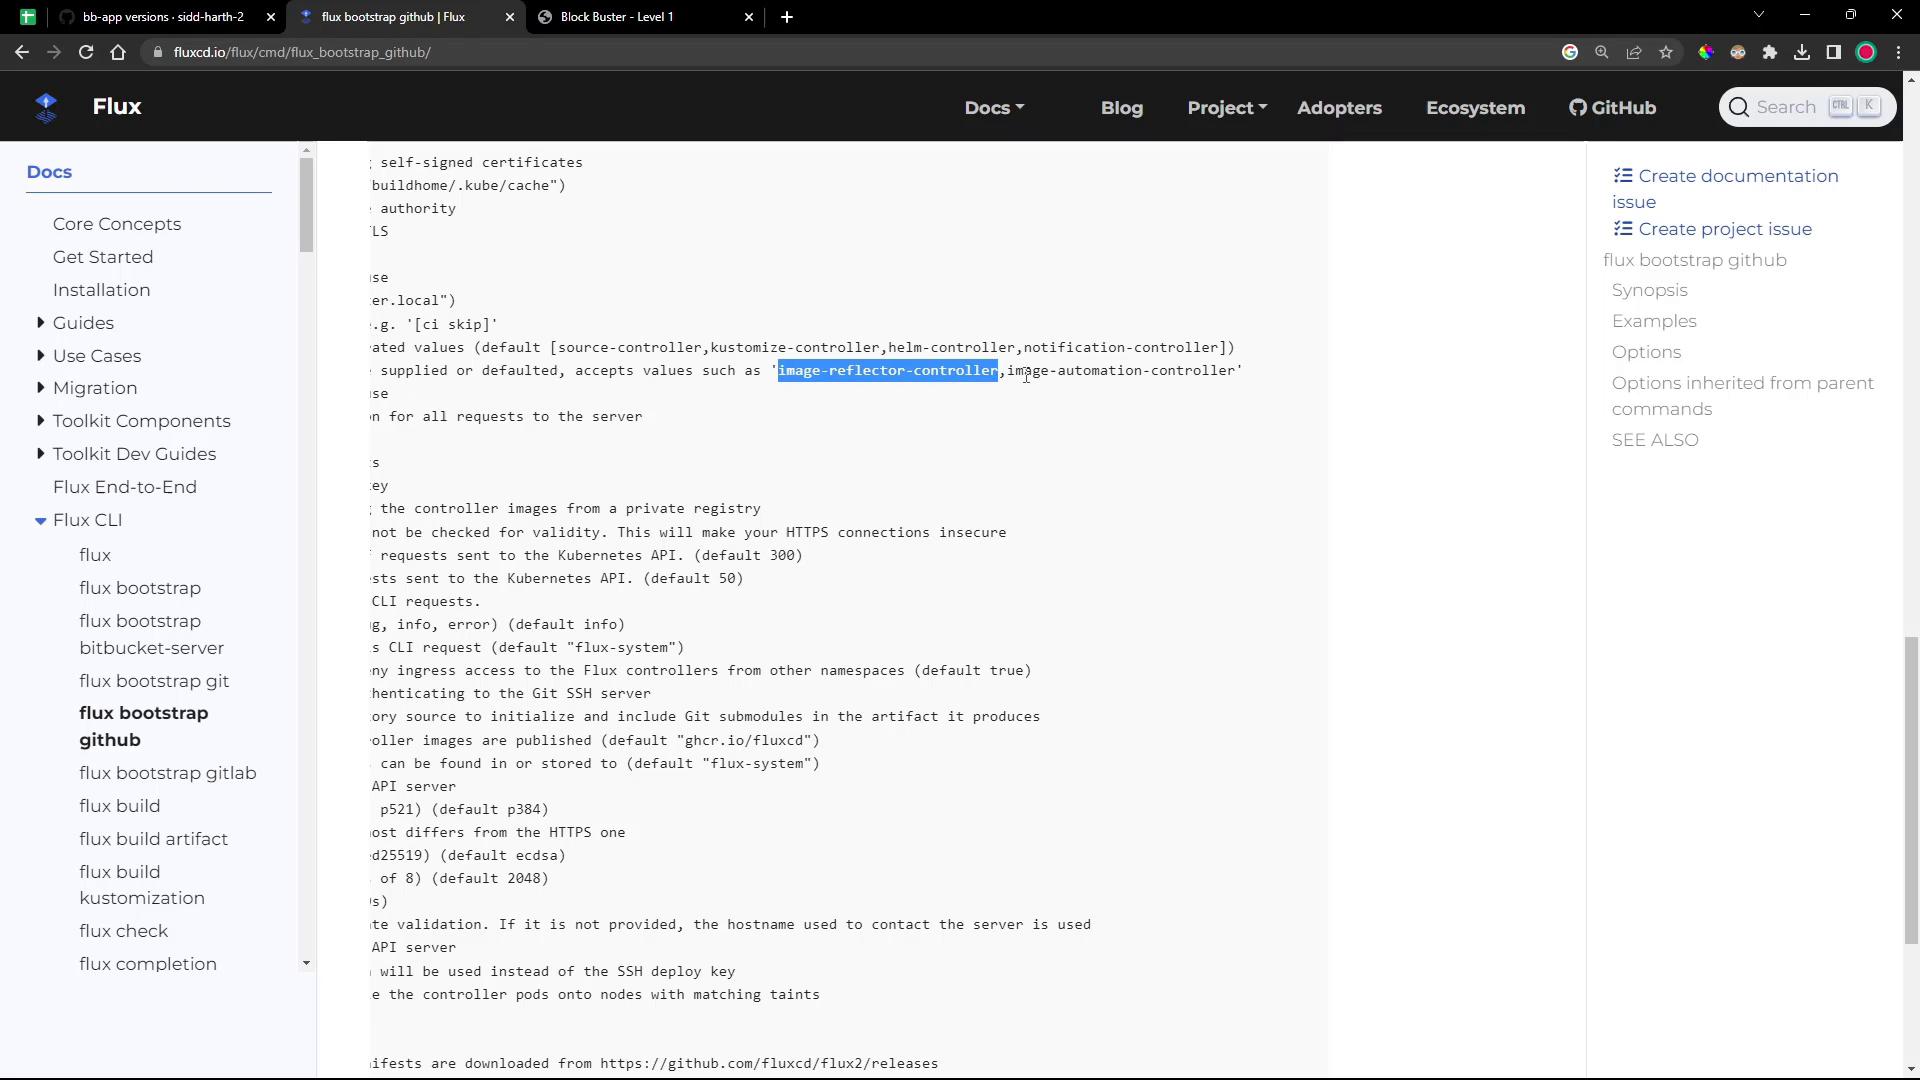Jump to Examples section in page outline
The image size is (1920, 1080).
[1654, 321]
